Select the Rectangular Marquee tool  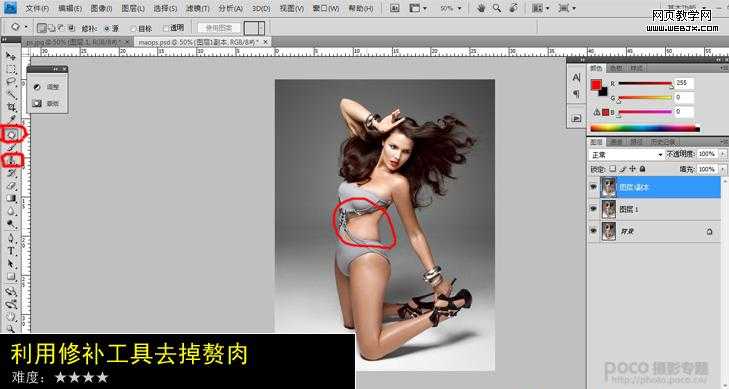[11, 69]
